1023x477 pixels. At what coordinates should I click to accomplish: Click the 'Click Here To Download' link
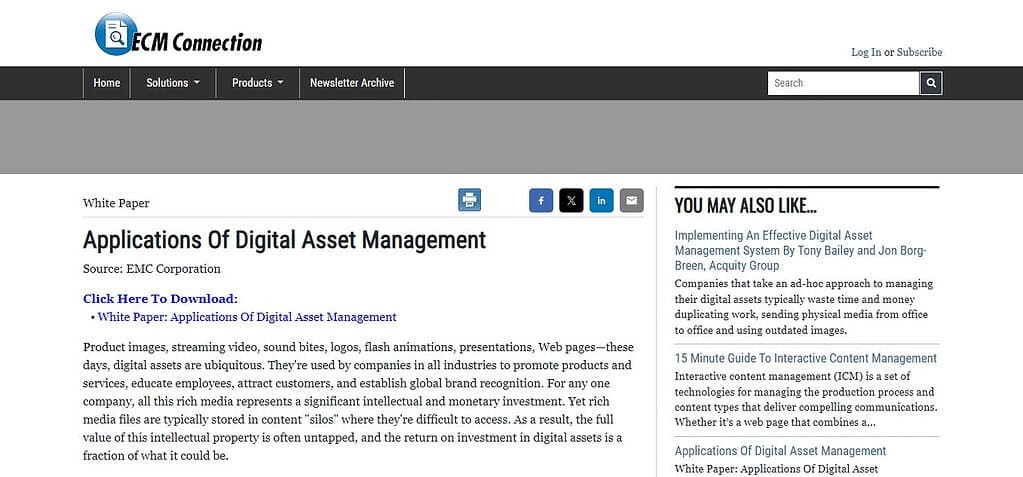tap(160, 299)
